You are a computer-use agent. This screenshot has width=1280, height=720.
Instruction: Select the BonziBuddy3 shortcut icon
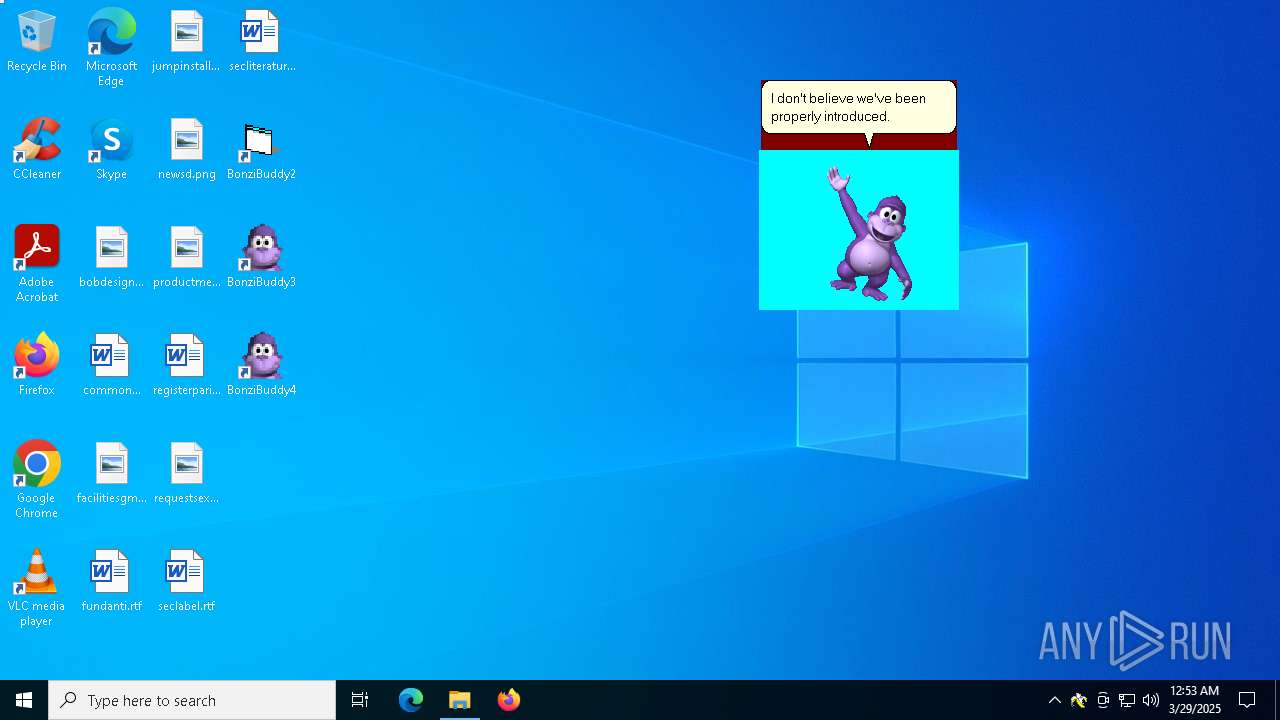click(261, 257)
